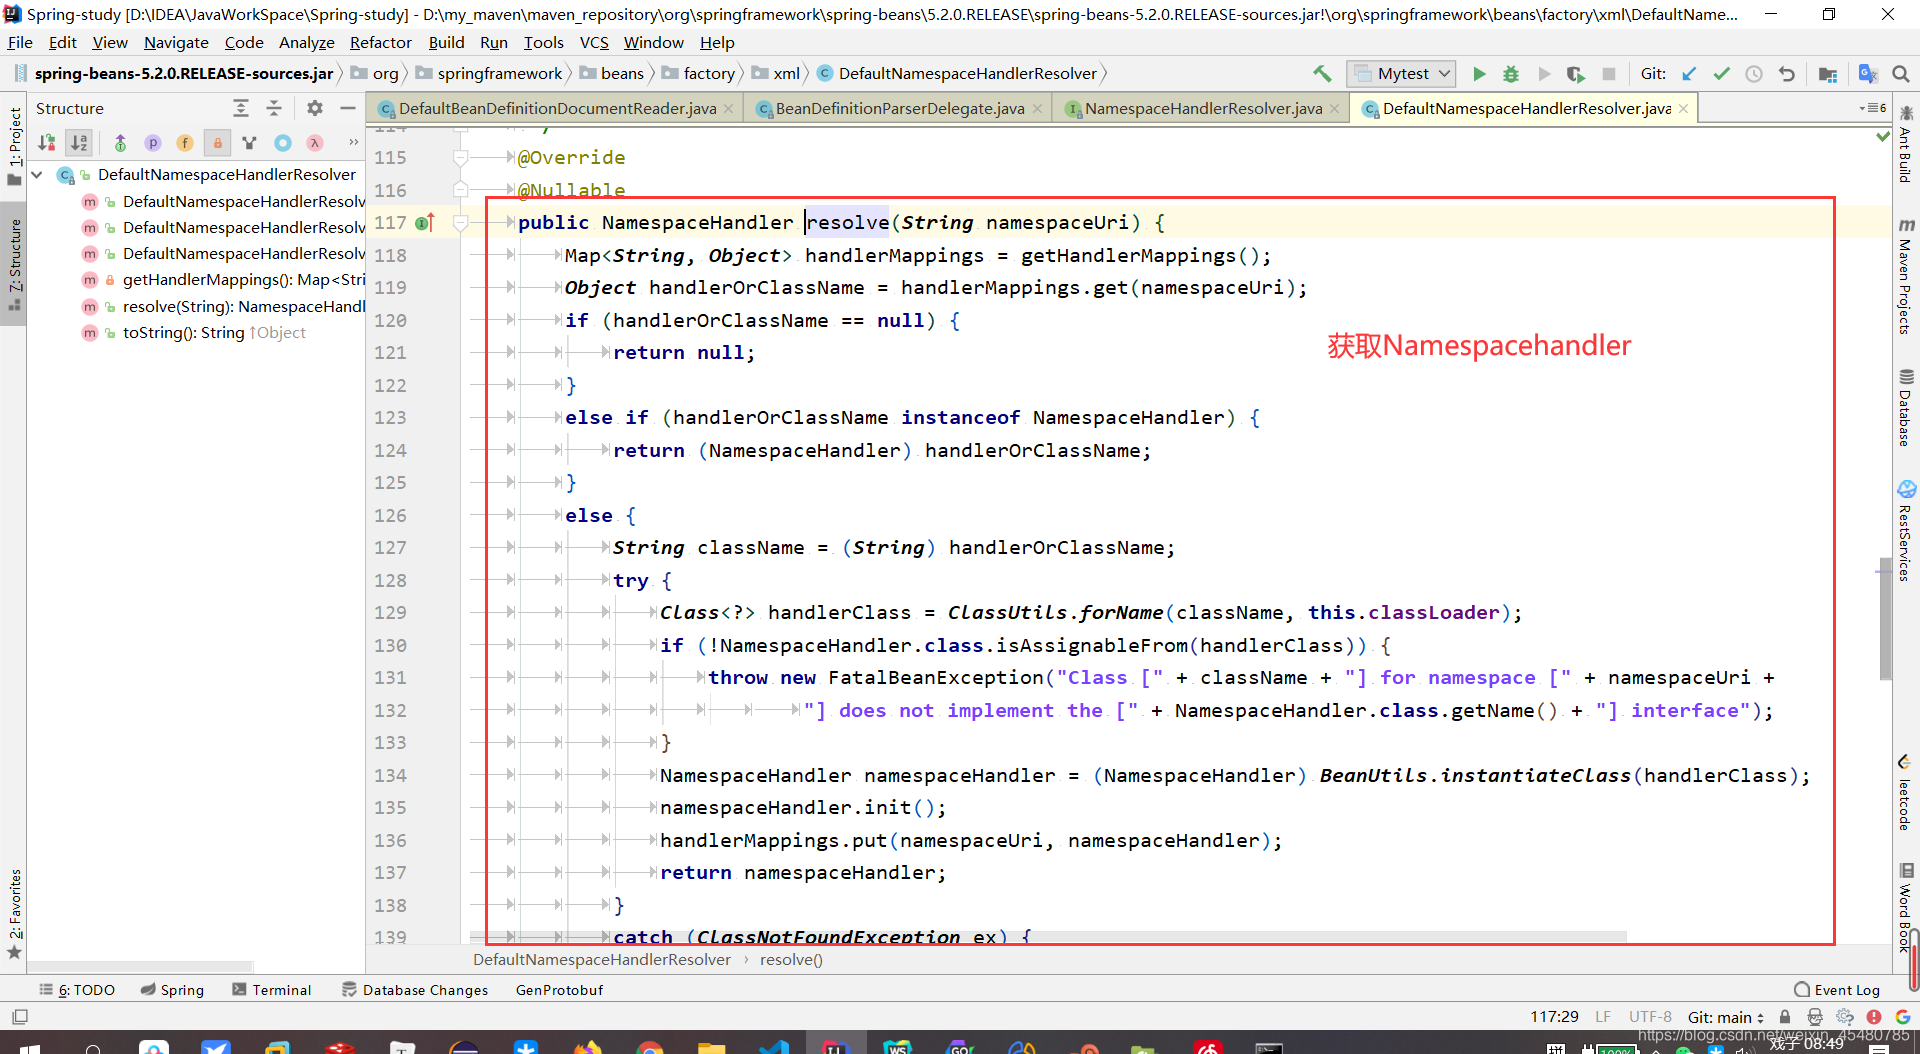Screen dimensions: 1920x1054
Task: Open the Mytest run configuration dropdown
Action: click(1444, 73)
